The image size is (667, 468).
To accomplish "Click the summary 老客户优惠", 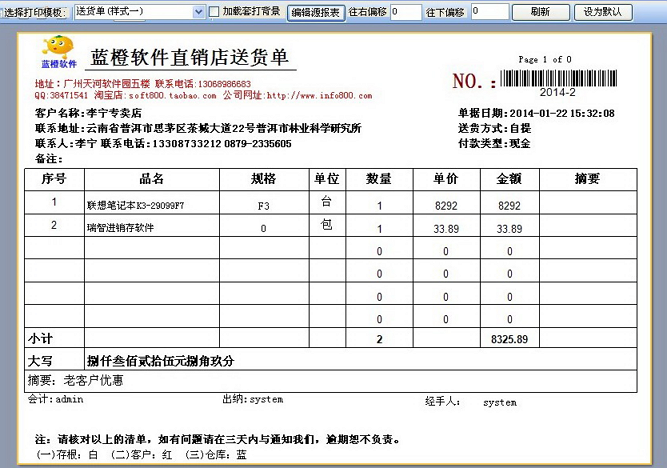I will 93,380.
